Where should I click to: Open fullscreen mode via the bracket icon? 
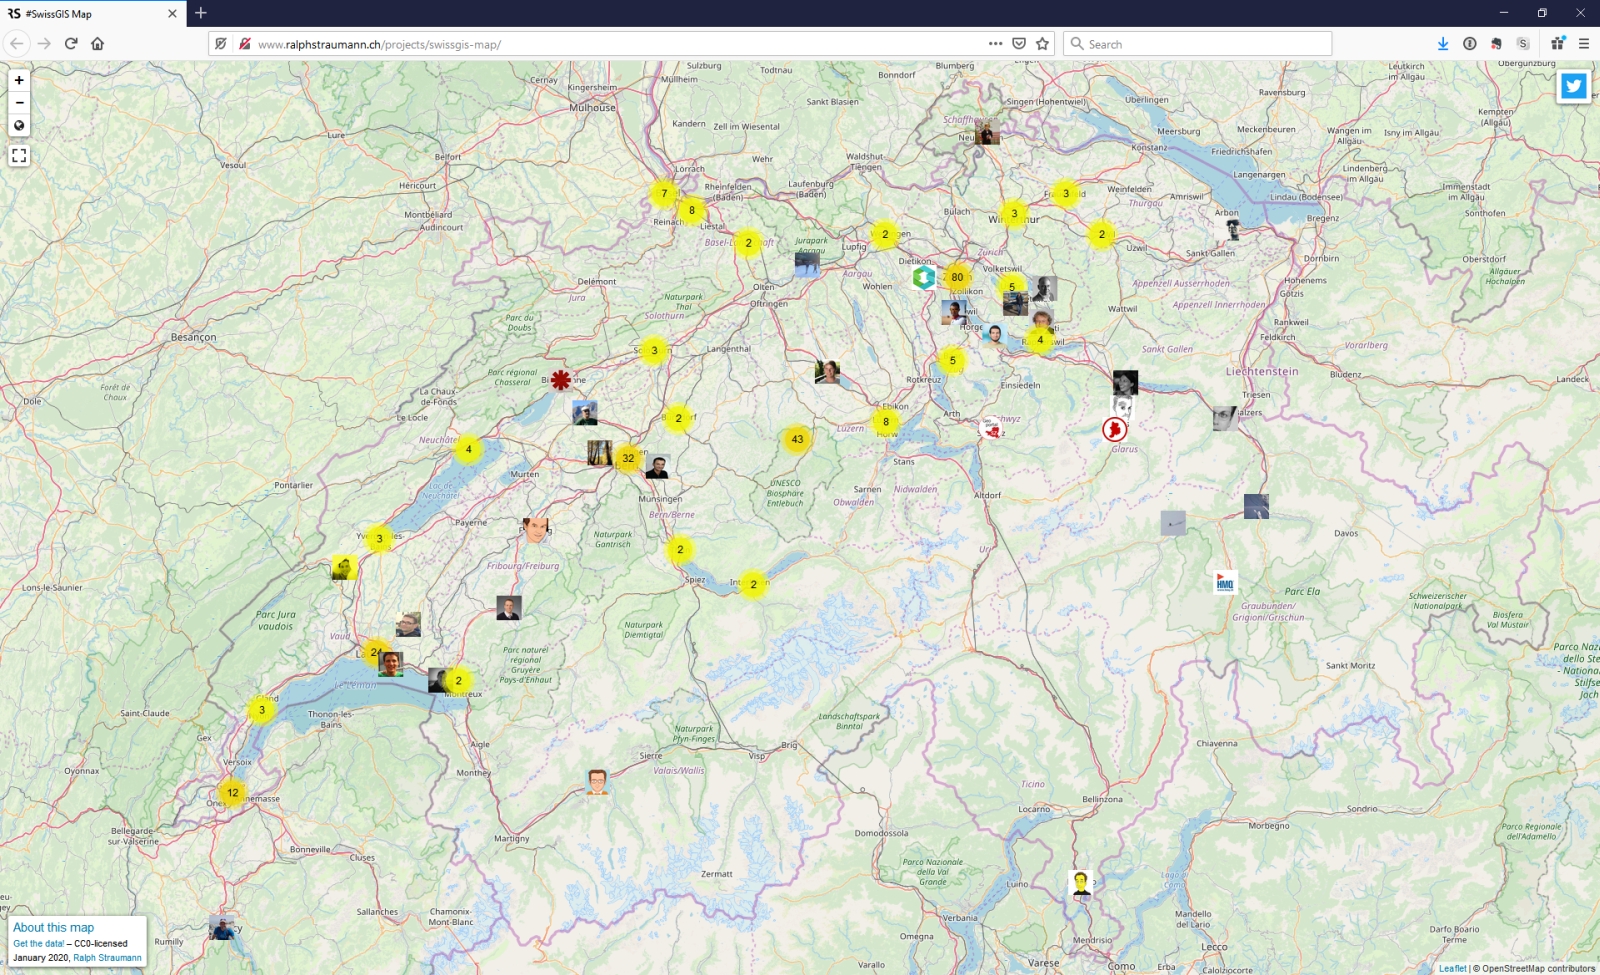[x=18, y=155]
